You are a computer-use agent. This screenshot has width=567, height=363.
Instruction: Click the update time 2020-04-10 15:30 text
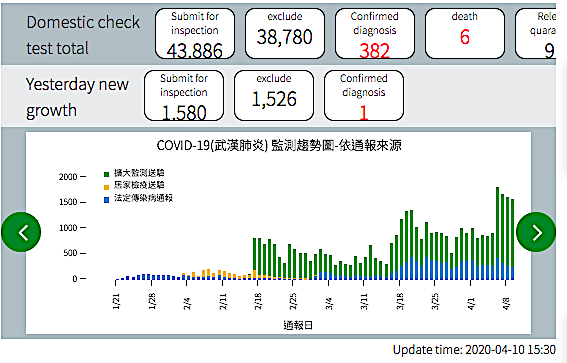tap(474, 350)
